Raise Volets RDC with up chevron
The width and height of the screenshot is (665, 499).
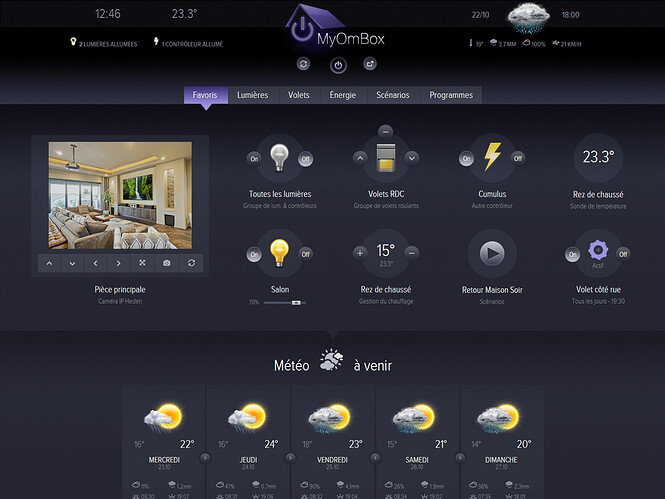tap(360, 158)
